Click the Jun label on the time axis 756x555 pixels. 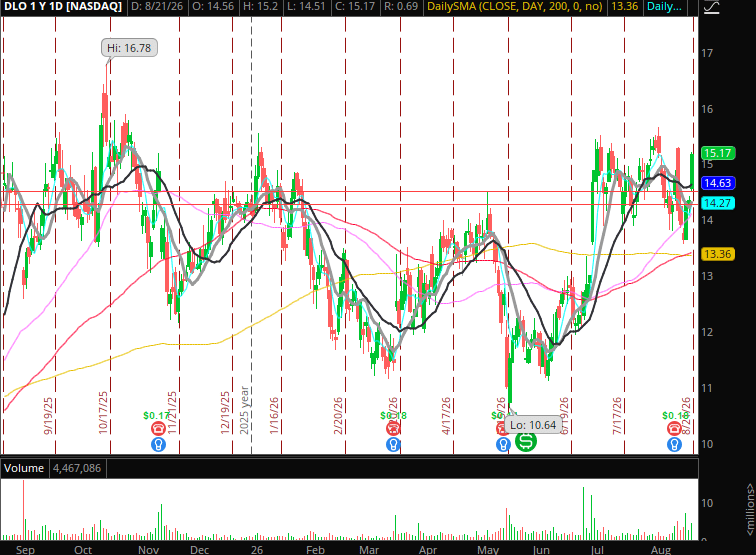tap(541, 550)
